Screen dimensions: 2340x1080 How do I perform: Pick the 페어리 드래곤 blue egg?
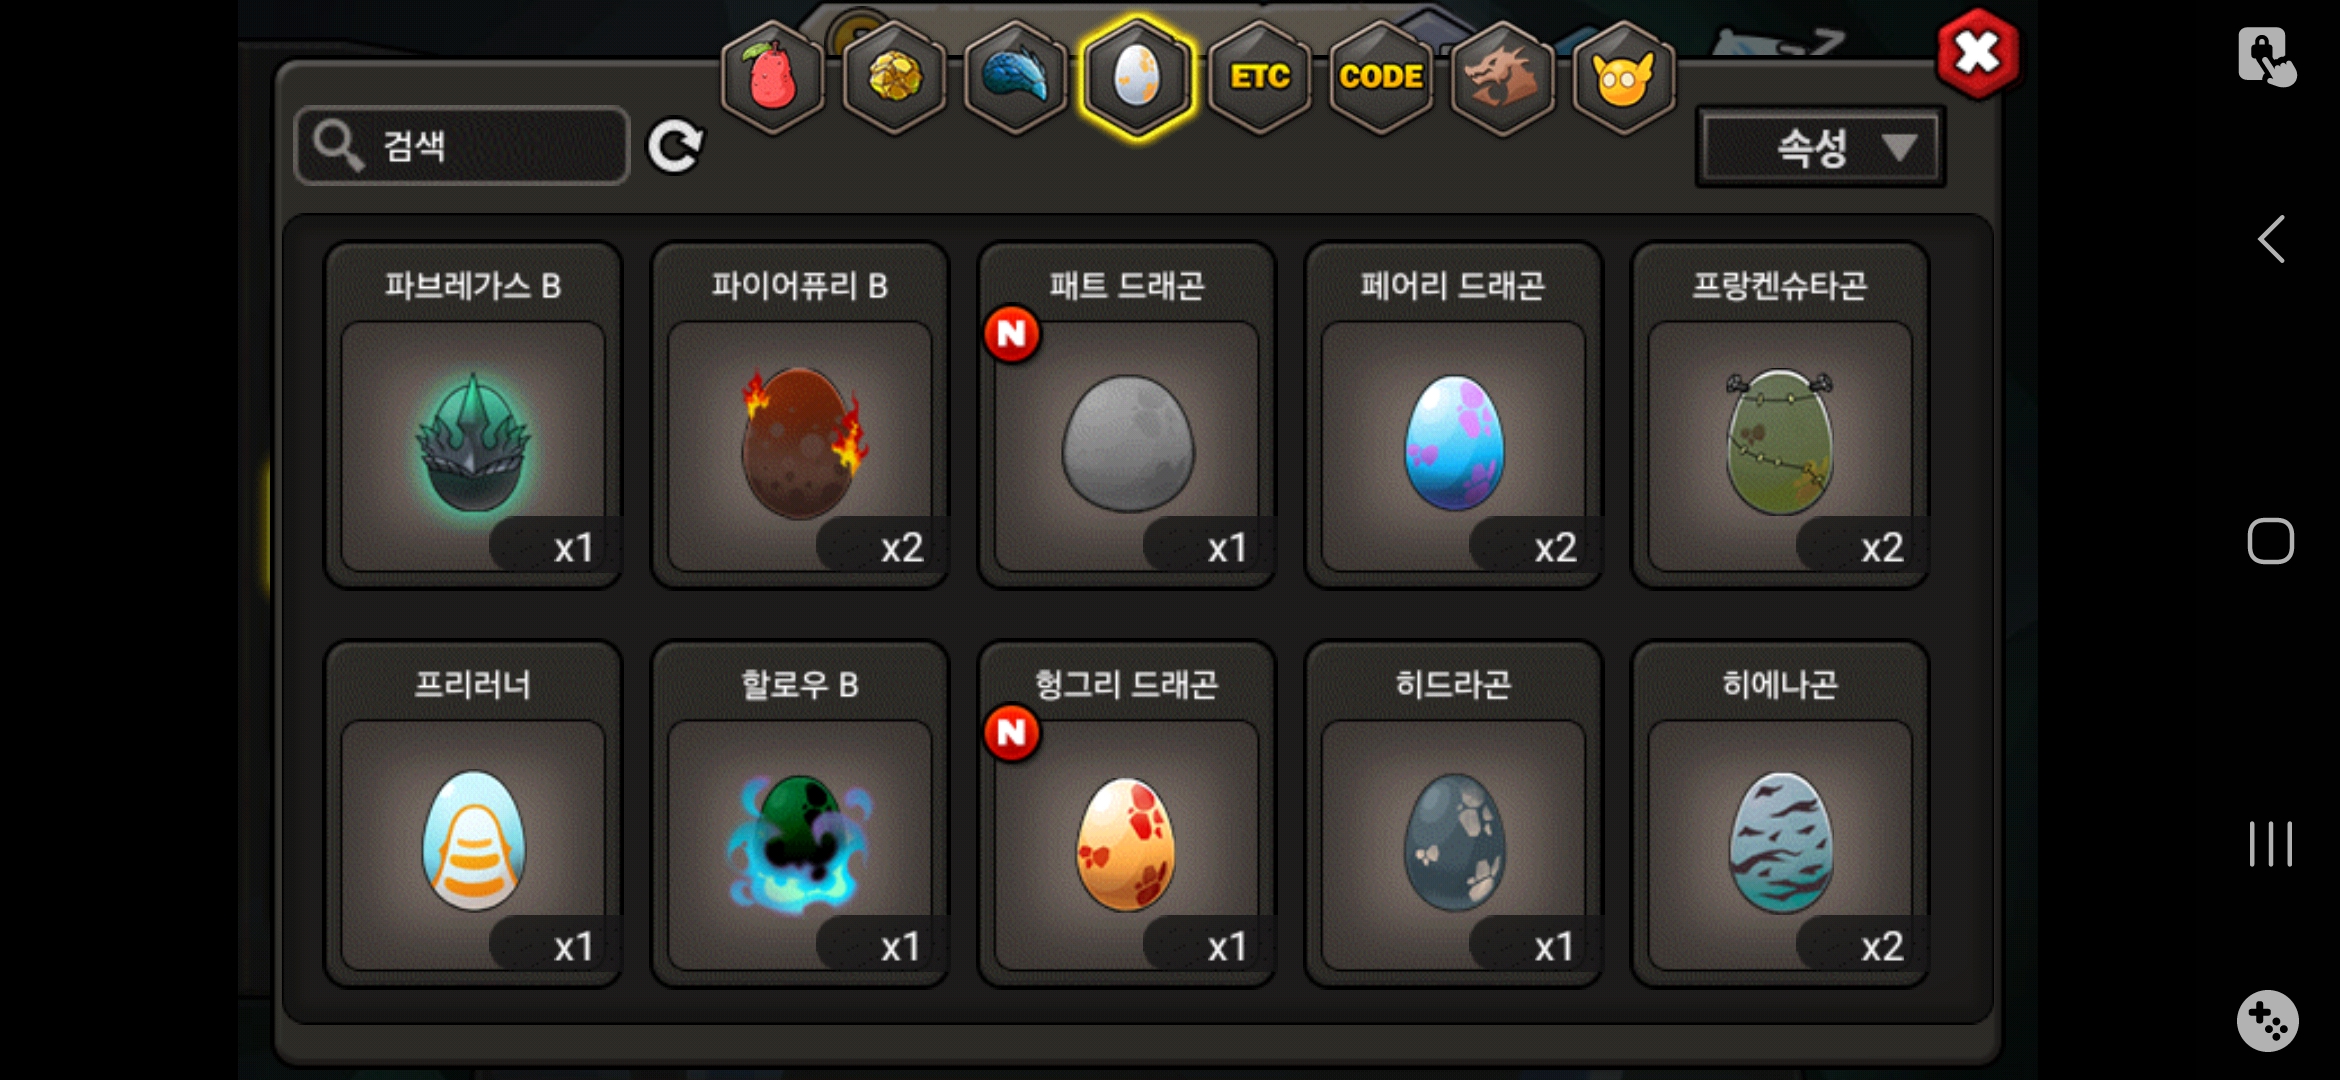pos(1454,415)
